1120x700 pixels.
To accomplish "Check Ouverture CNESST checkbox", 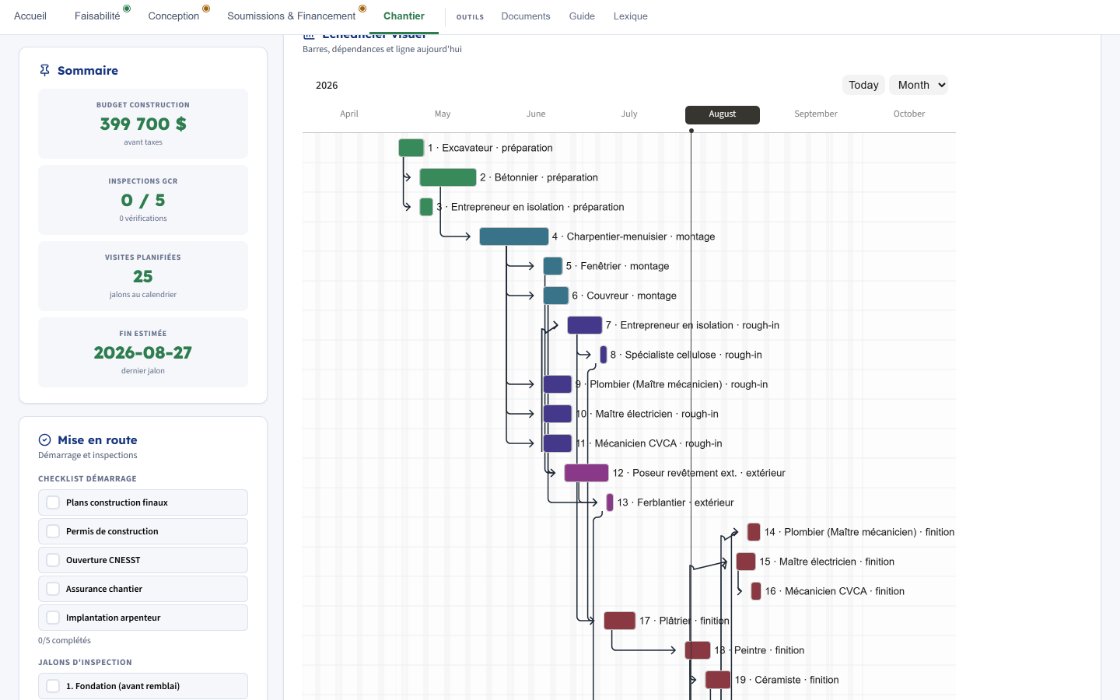I will (53, 560).
